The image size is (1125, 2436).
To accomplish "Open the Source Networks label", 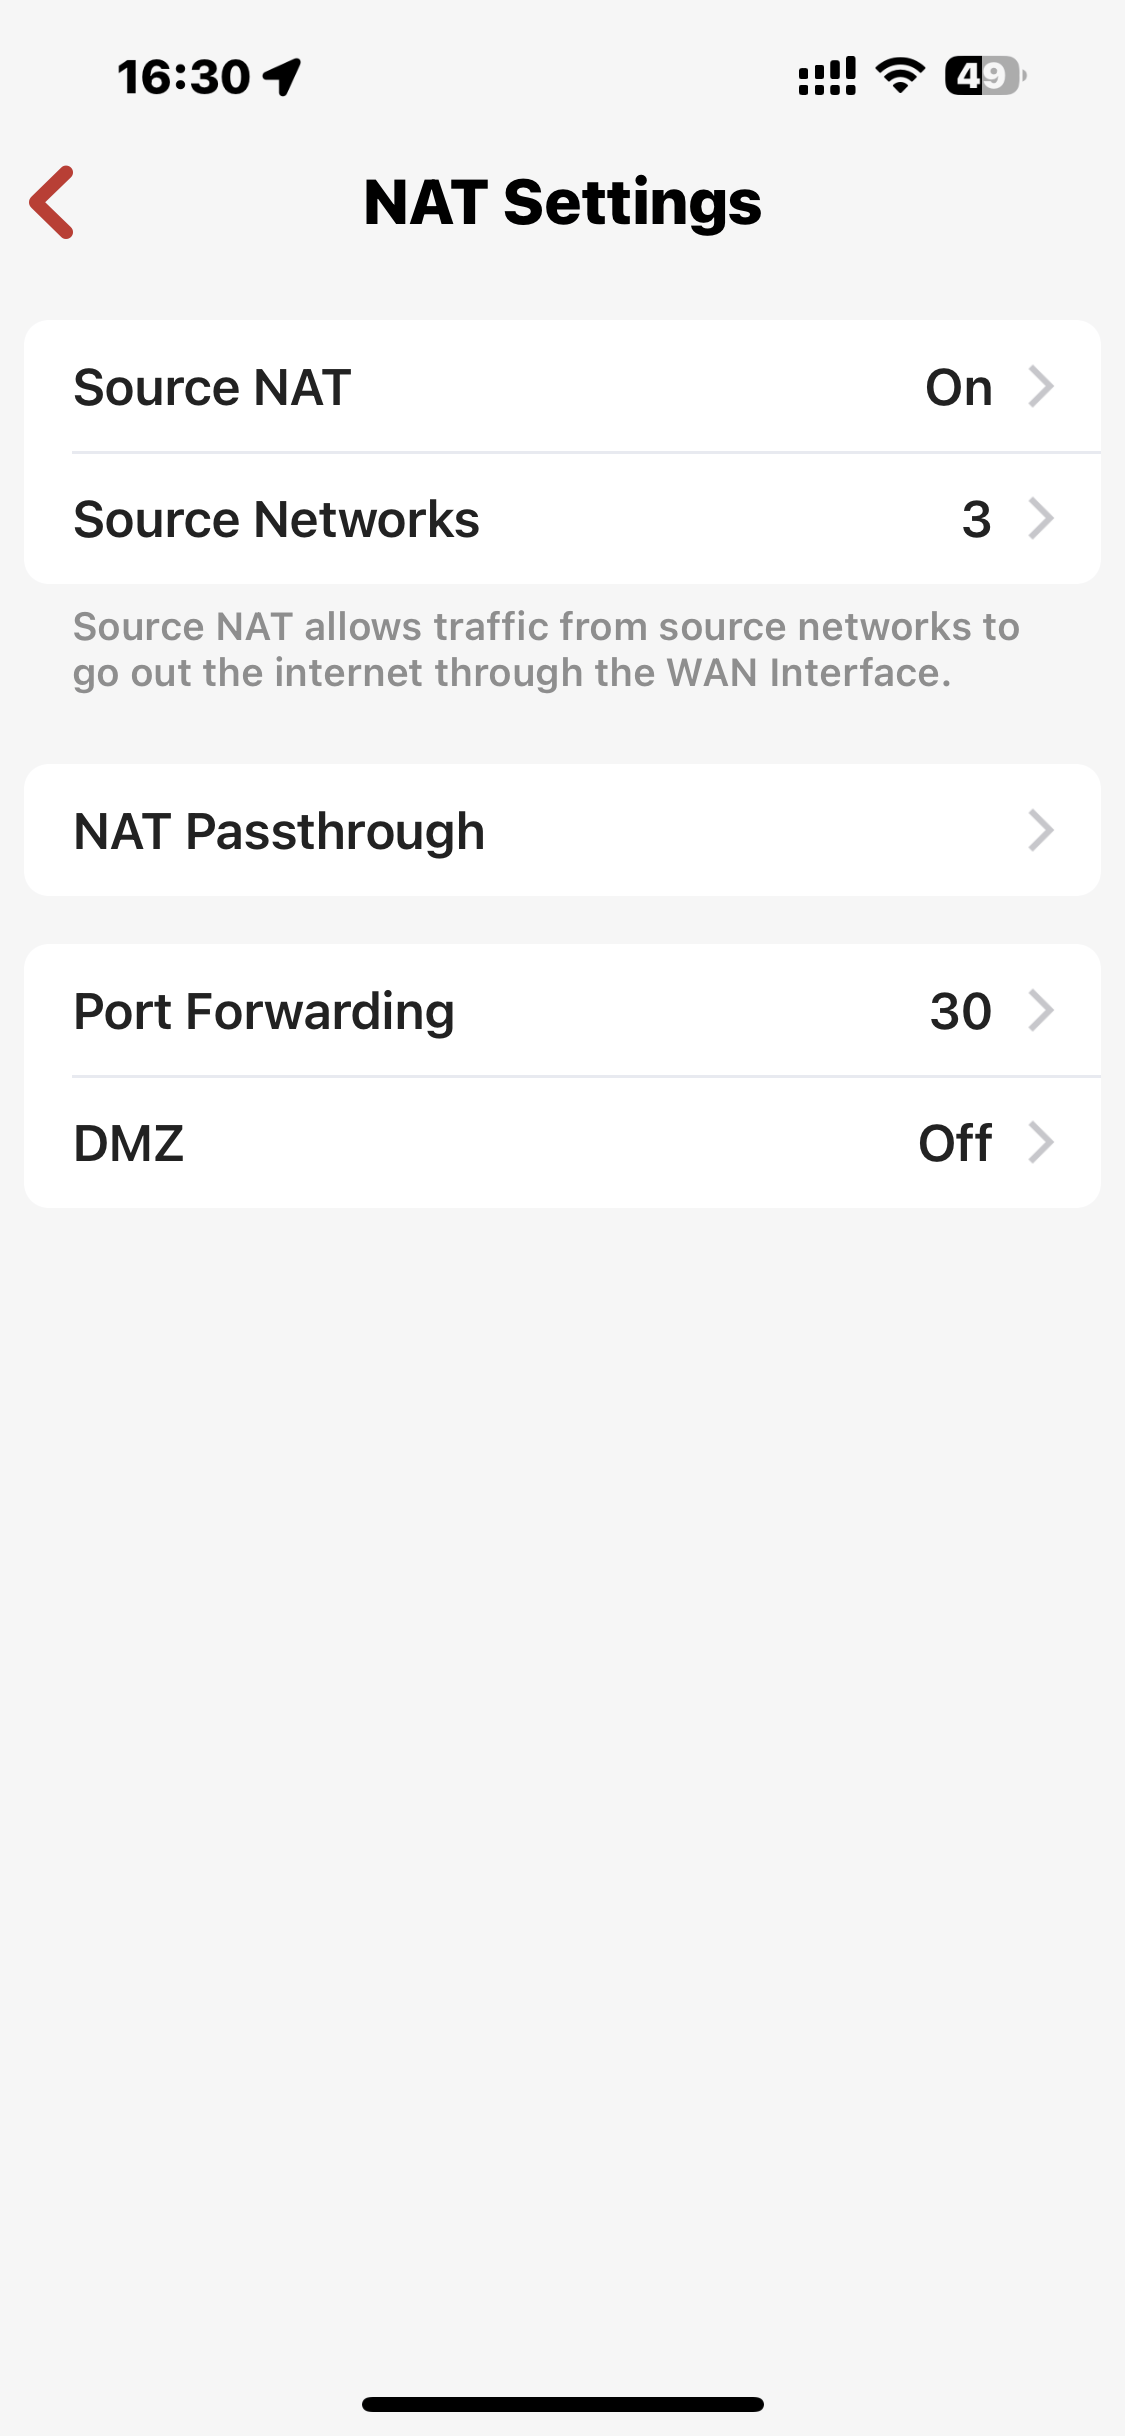I will [x=277, y=519].
